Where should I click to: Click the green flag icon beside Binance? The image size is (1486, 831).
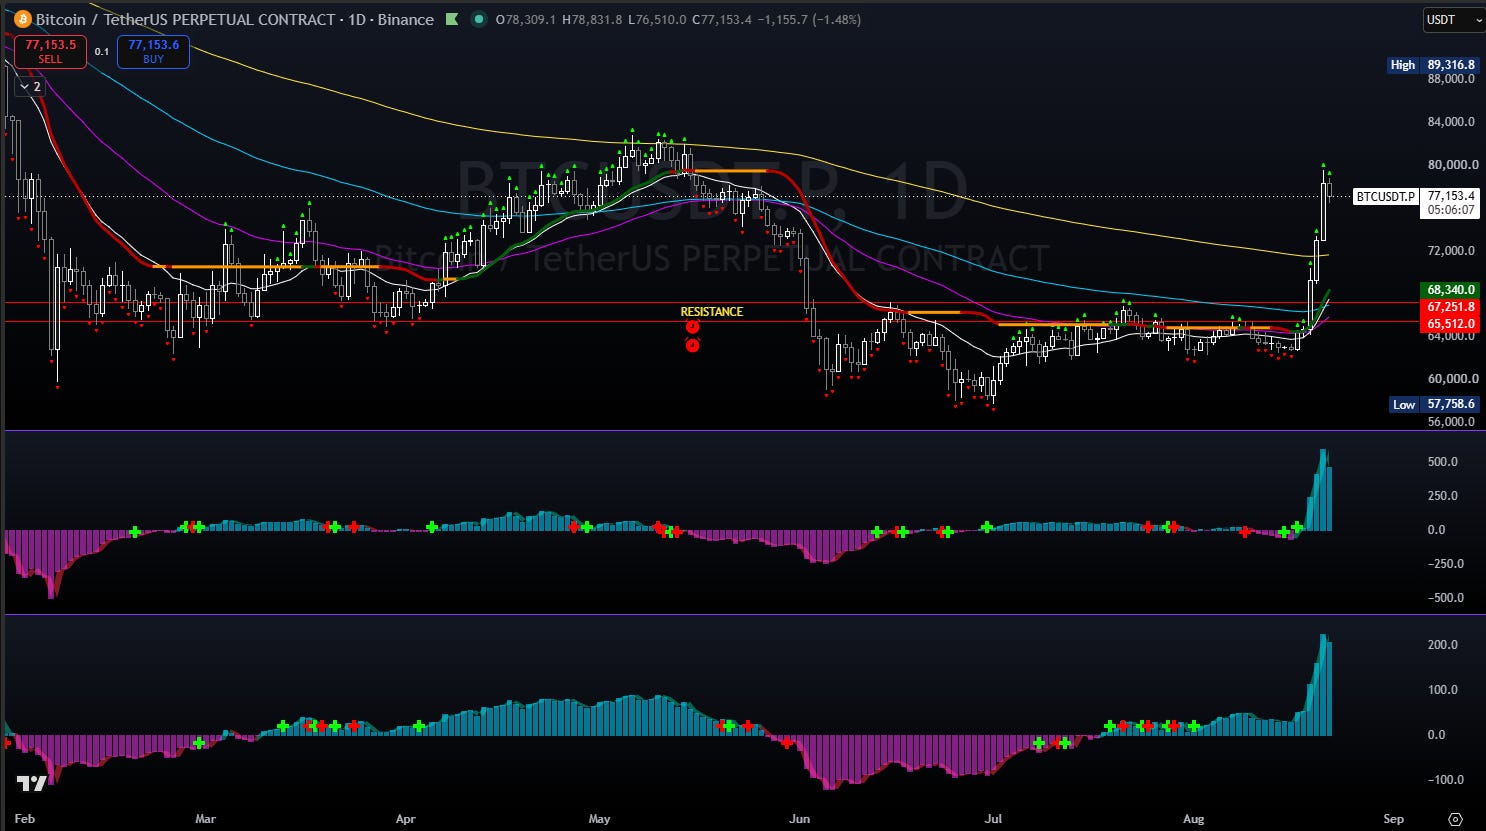pos(452,19)
